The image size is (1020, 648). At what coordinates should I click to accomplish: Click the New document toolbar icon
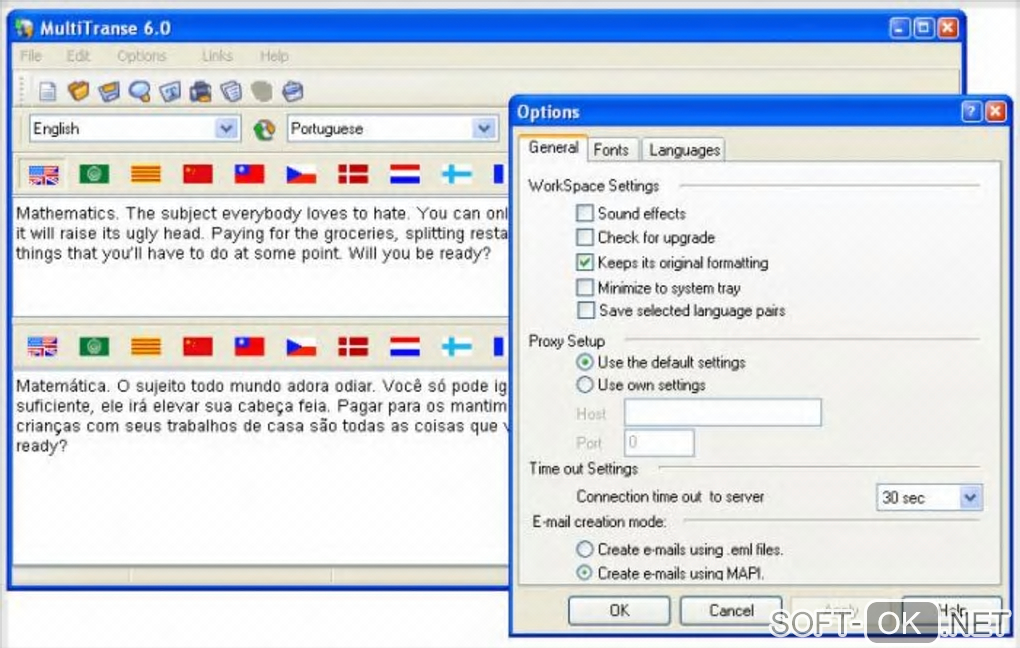47,92
